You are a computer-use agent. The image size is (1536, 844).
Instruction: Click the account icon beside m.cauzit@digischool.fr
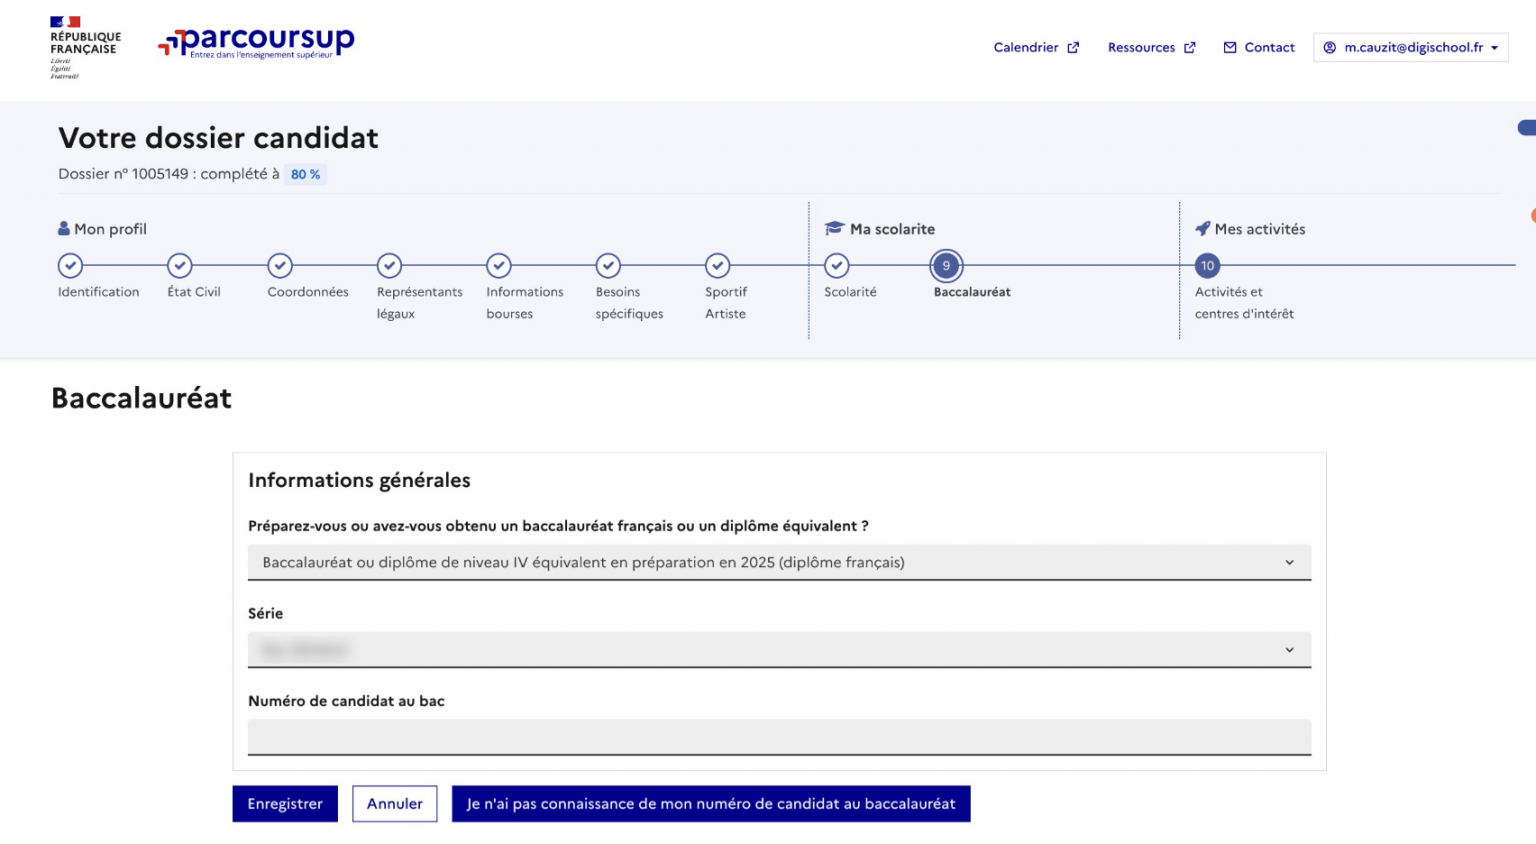coord(1330,46)
